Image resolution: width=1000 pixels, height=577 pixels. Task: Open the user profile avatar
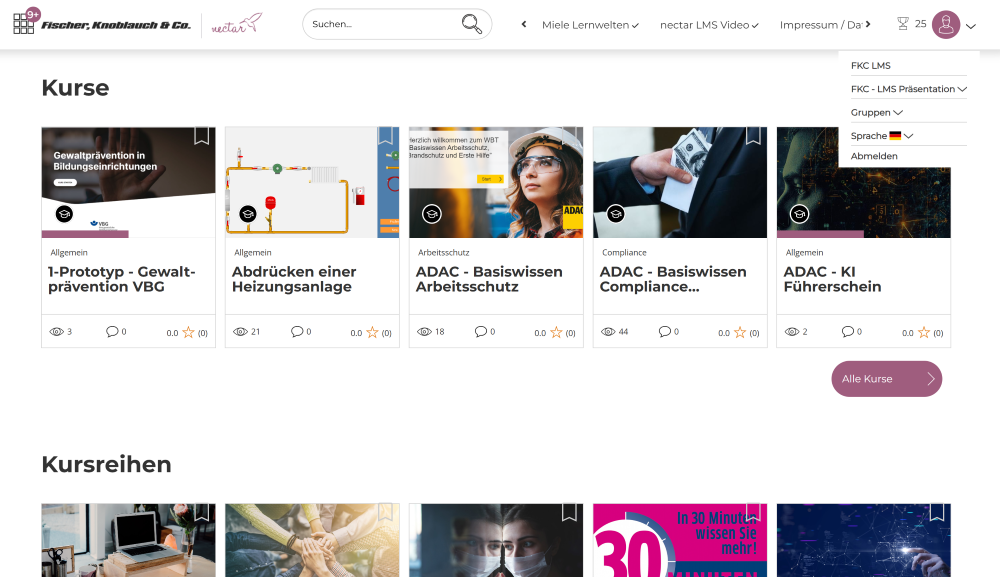point(945,25)
